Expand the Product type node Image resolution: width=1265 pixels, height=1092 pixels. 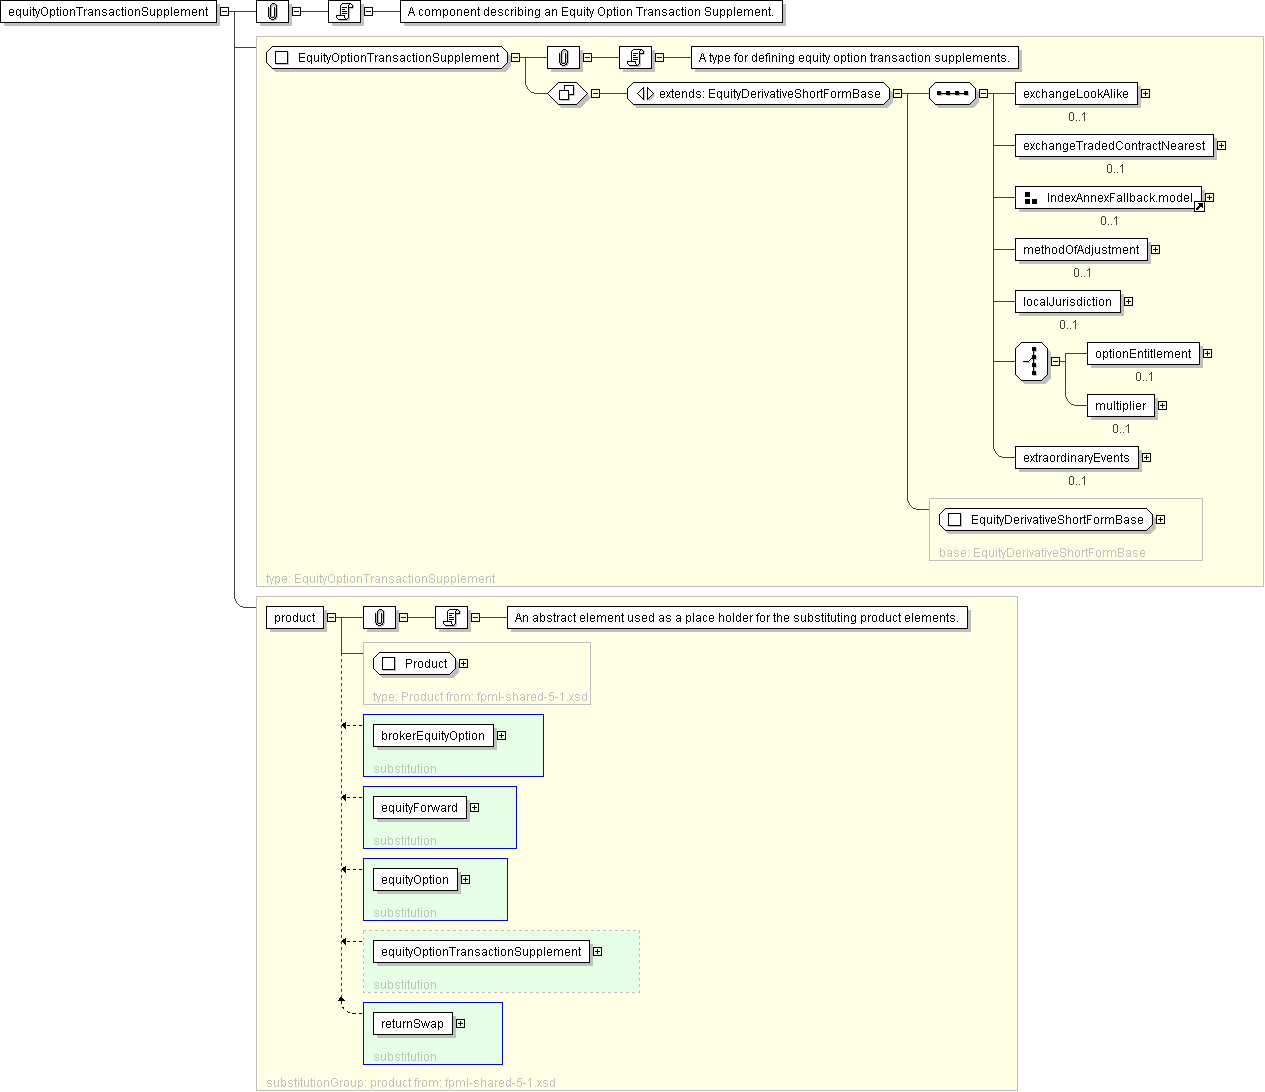click(463, 664)
